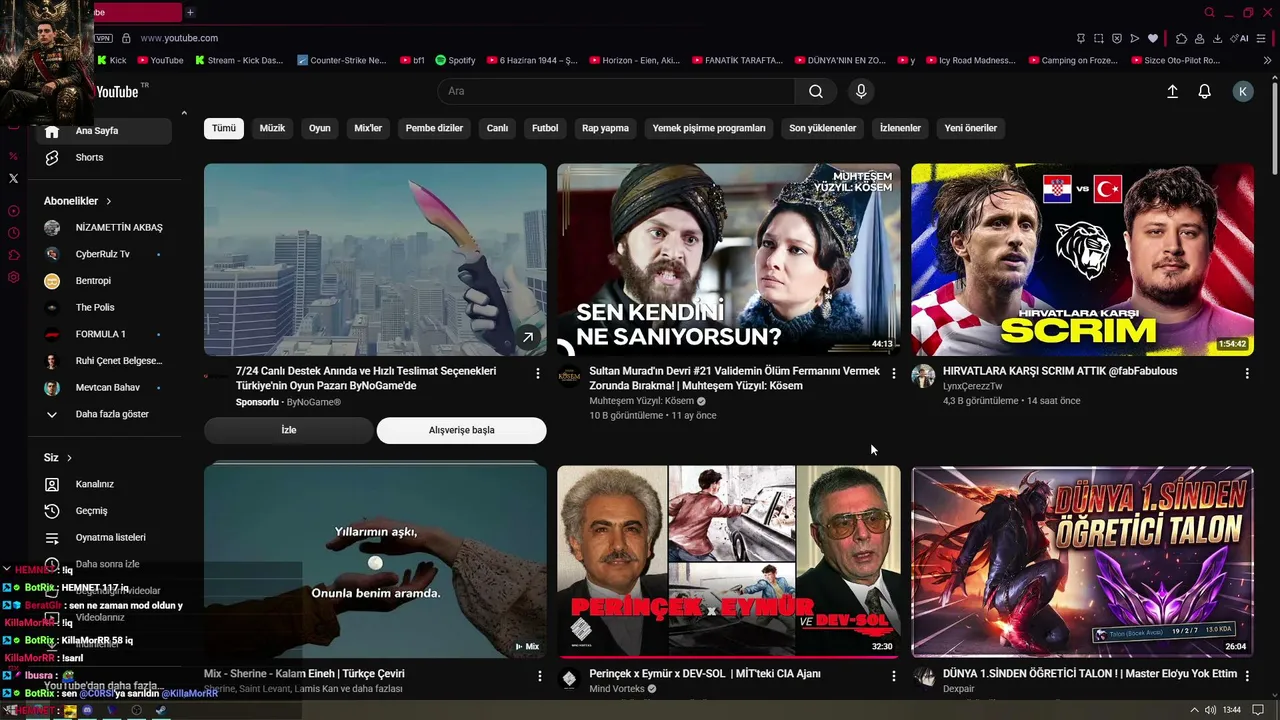Open the Kick bookmark in bookmarks bar
The width and height of the screenshot is (1280, 720).
pos(112,60)
